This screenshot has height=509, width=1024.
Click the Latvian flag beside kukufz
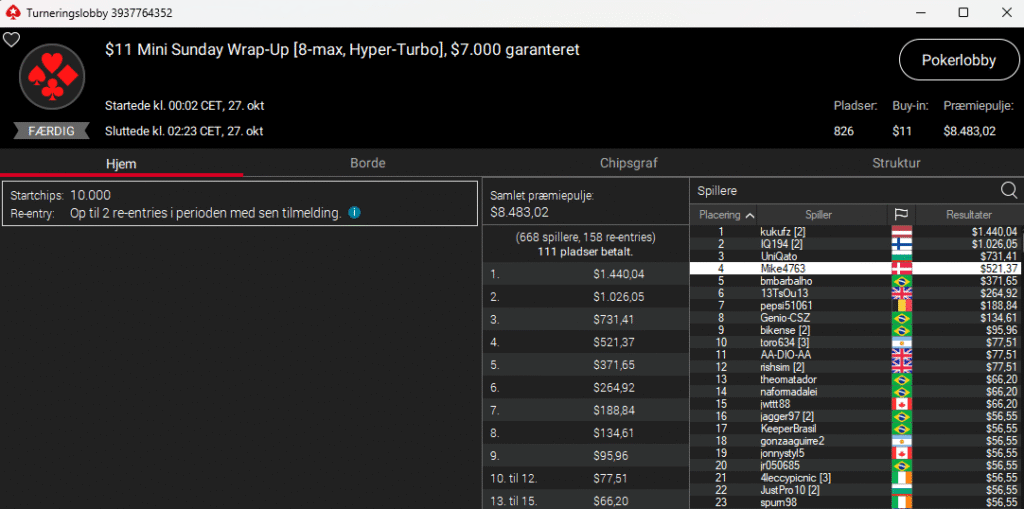click(x=901, y=232)
